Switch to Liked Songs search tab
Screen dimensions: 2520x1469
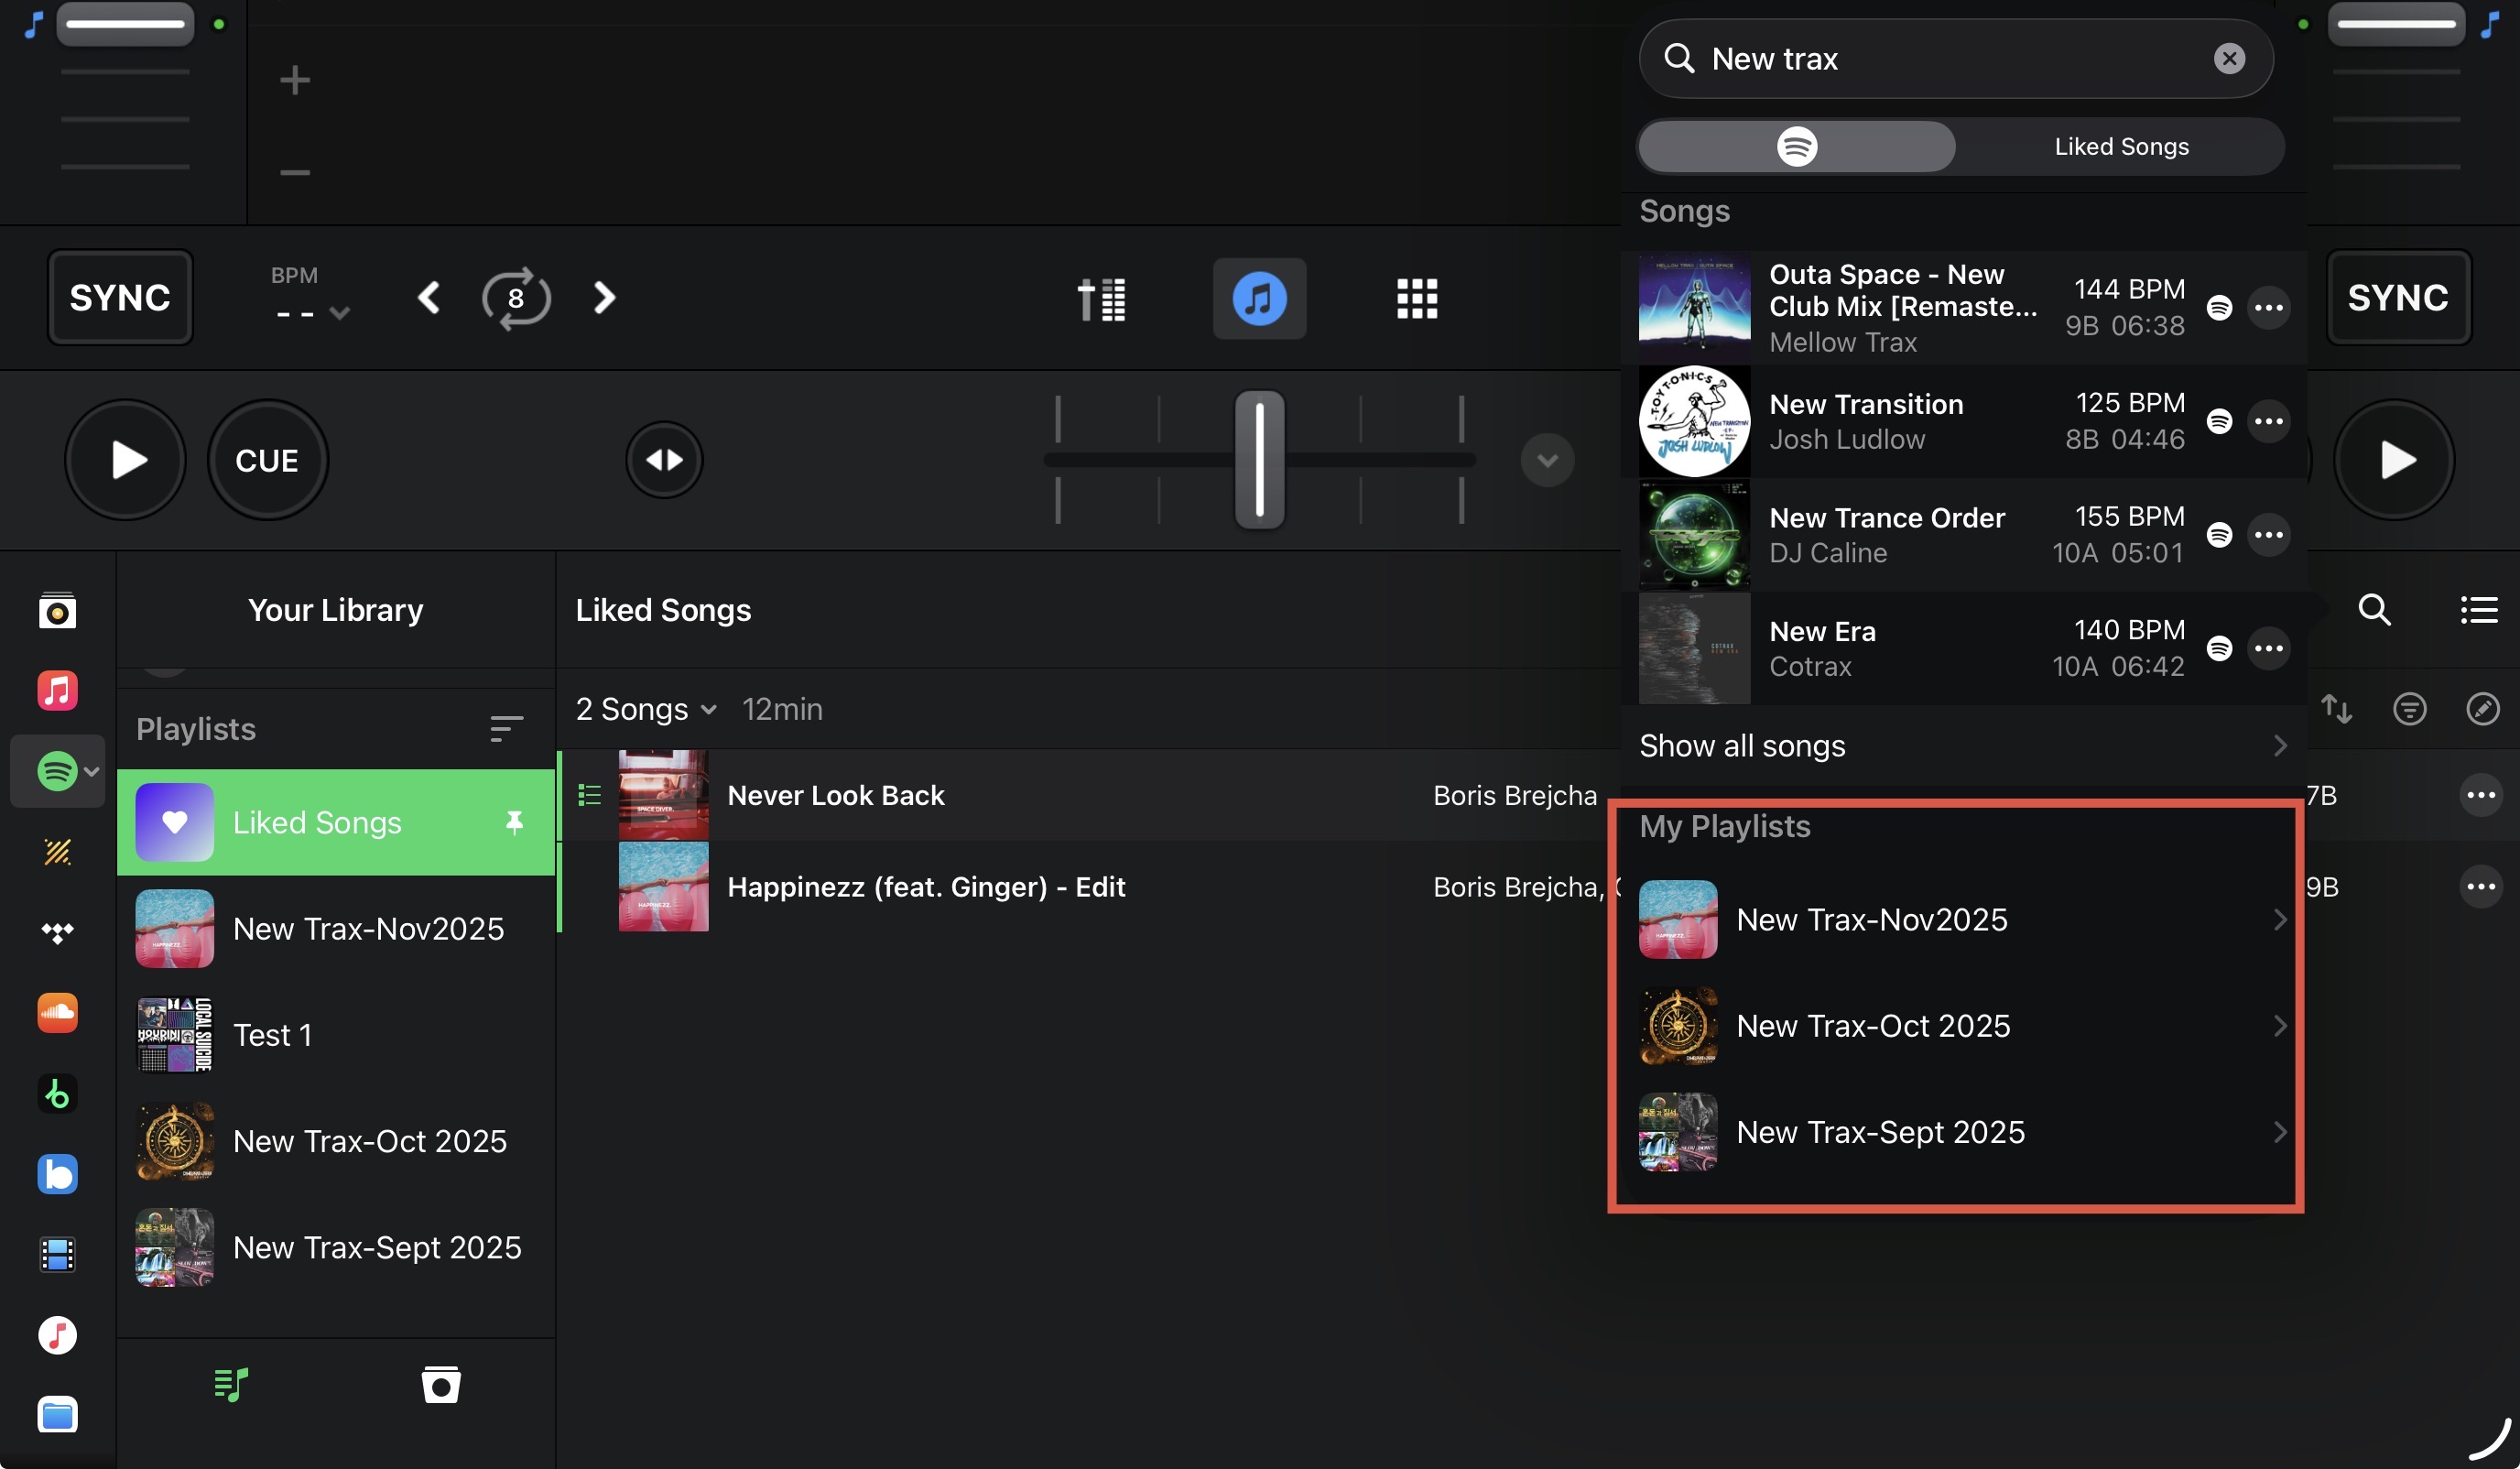[2121, 147]
